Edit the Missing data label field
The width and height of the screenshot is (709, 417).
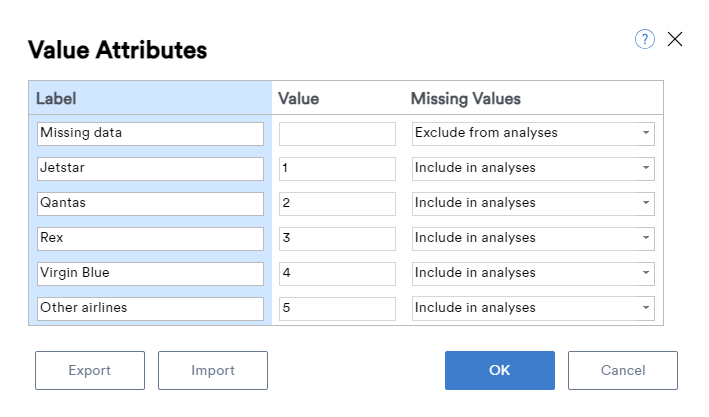click(x=151, y=133)
